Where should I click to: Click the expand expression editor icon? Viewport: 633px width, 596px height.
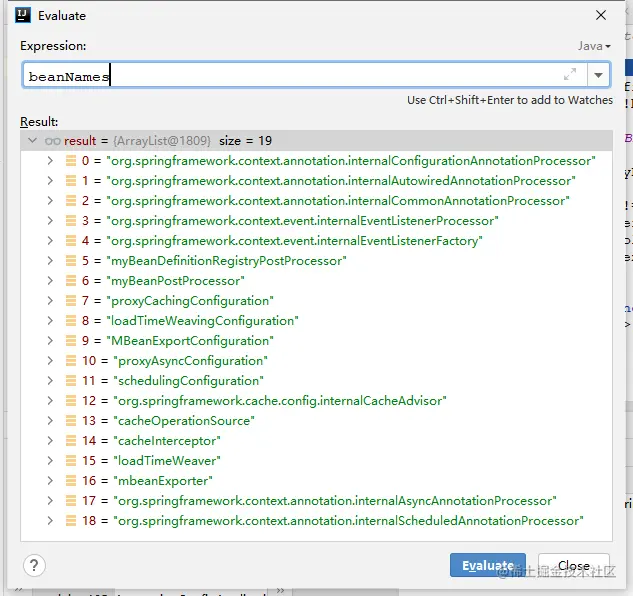tap(570, 74)
